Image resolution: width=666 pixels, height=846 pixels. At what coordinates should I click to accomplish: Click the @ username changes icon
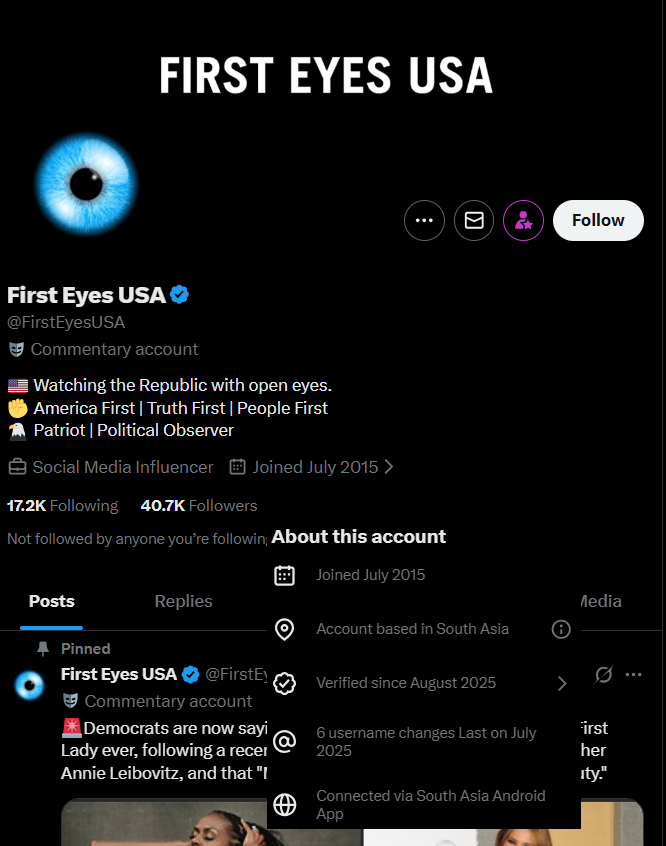[284, 741]
